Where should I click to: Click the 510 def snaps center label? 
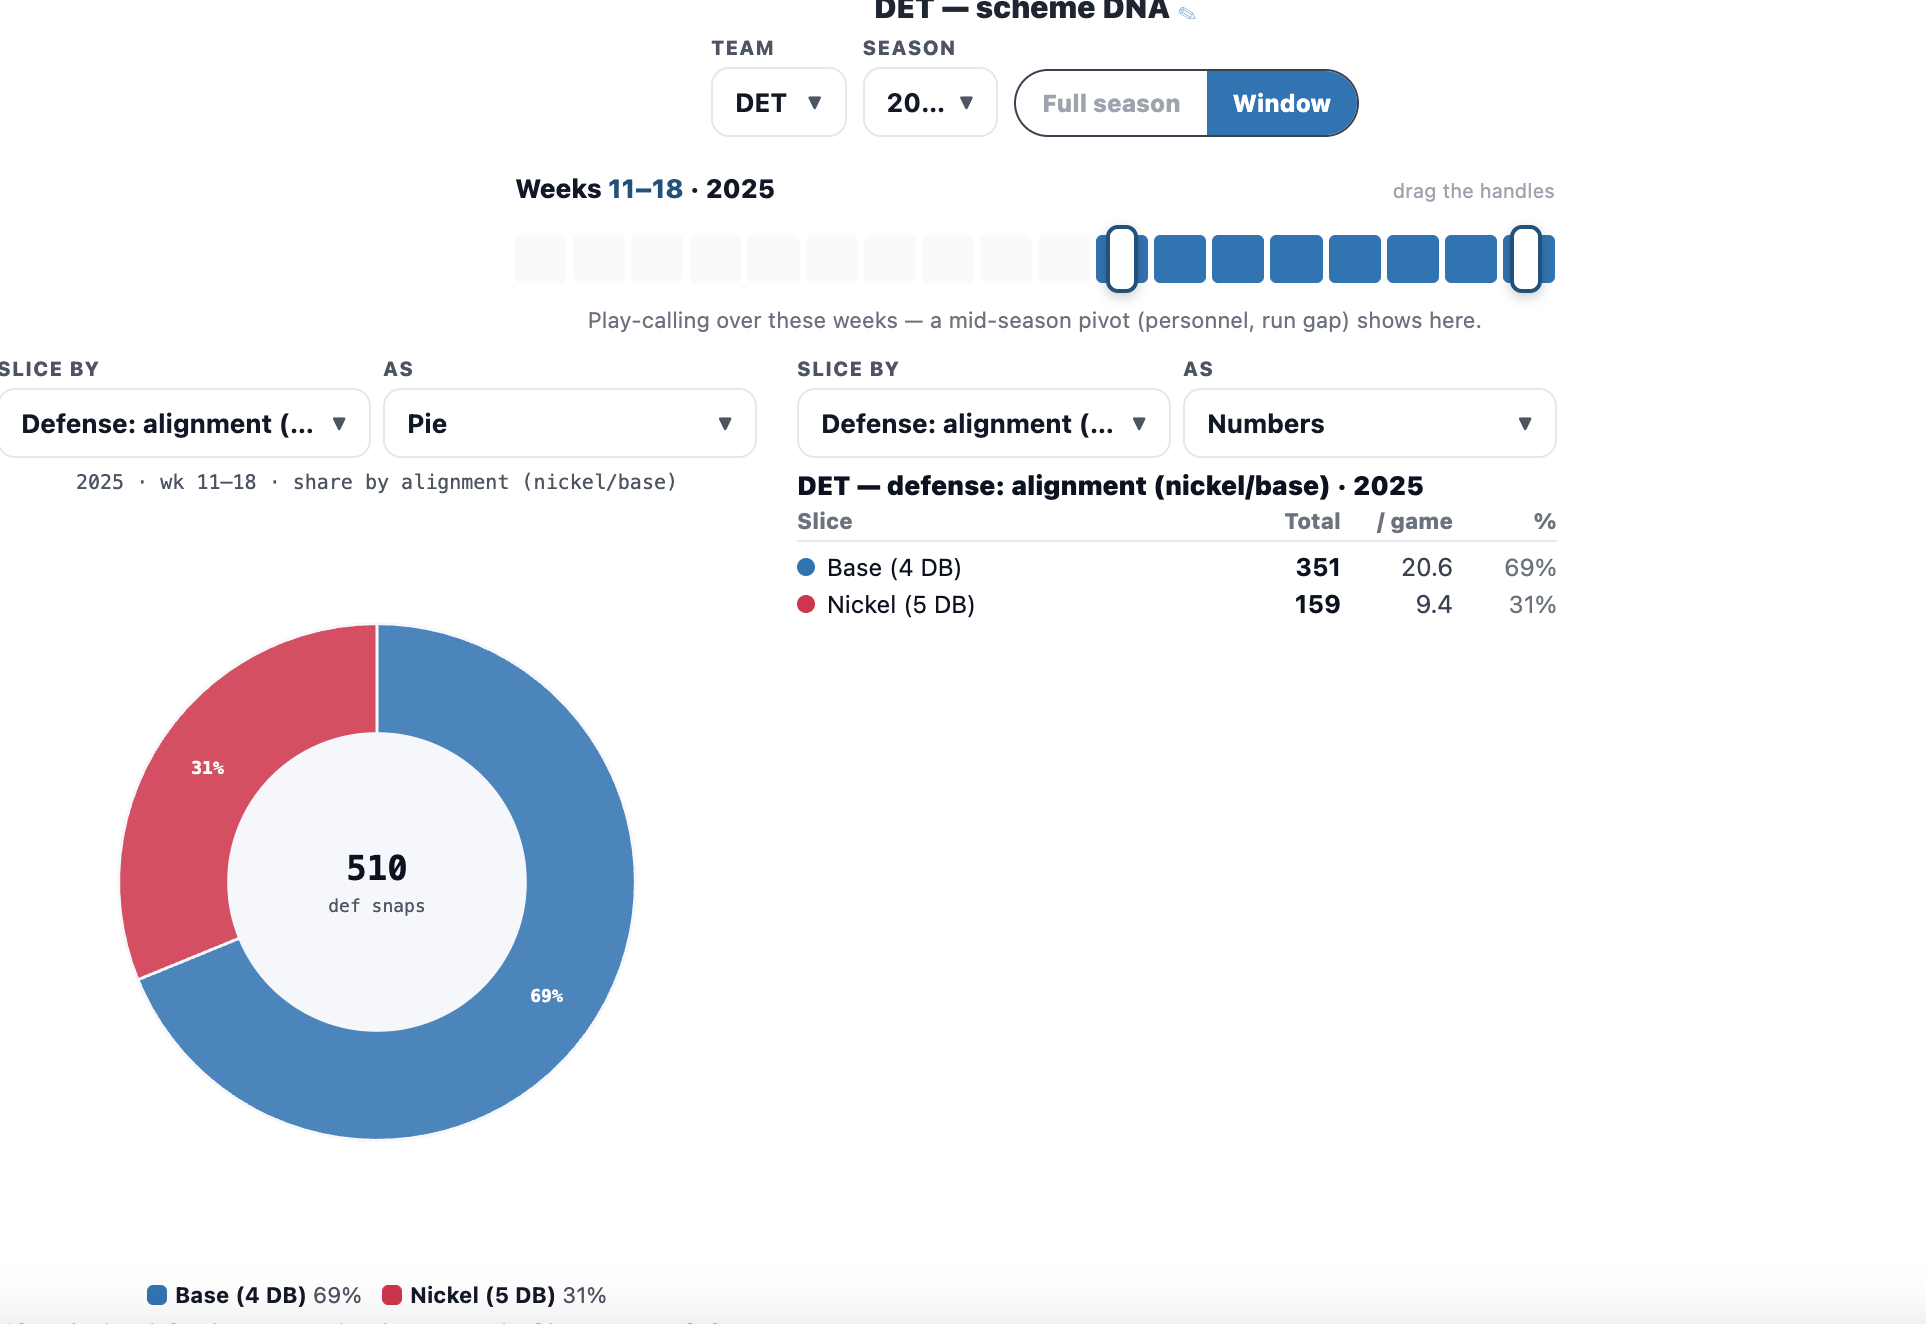pyautogui.click(x=377, y=882)
